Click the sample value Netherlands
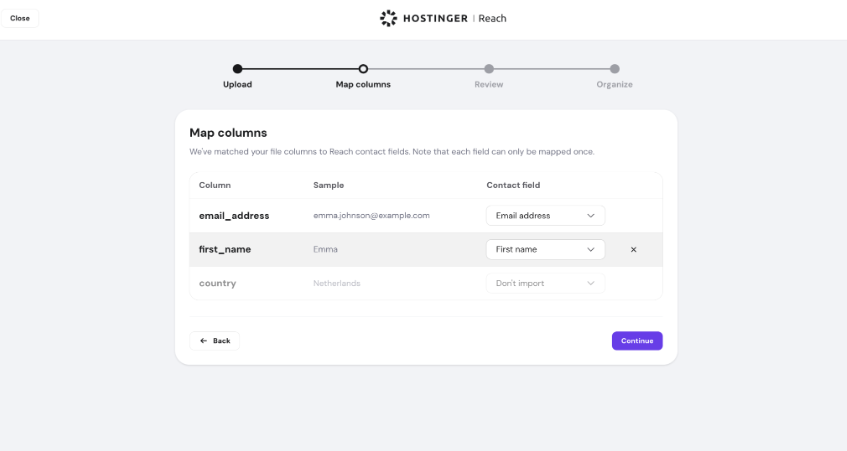847x451 pixels. pos(337,283)
